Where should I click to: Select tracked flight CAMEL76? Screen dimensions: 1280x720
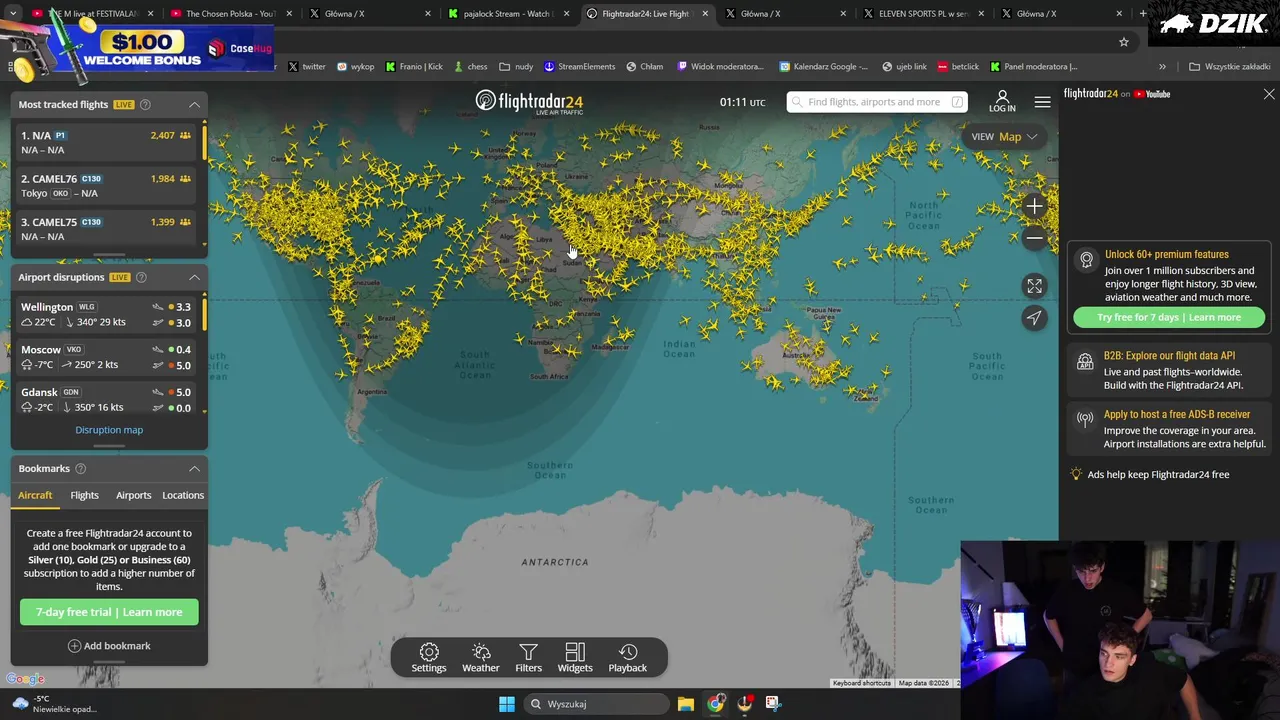[x=106, y=186]
